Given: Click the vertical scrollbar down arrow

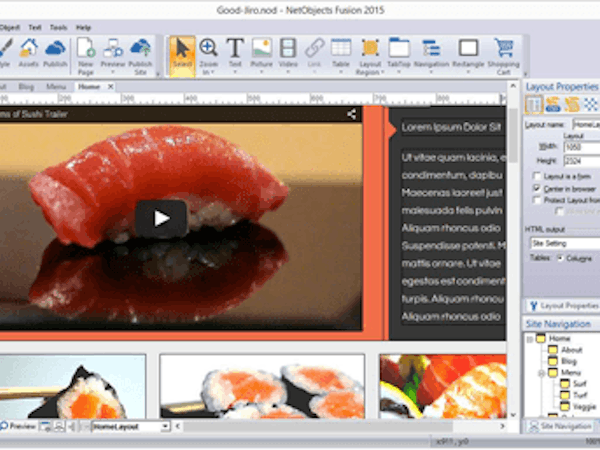Looking at the screenshot, I should tap(513, 415).
